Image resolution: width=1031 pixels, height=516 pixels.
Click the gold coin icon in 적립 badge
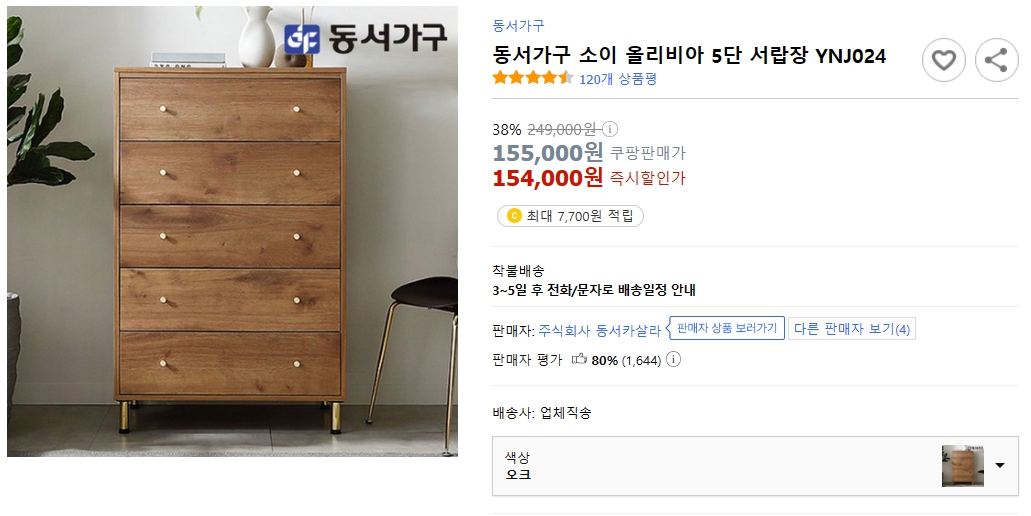coord(514,216)
